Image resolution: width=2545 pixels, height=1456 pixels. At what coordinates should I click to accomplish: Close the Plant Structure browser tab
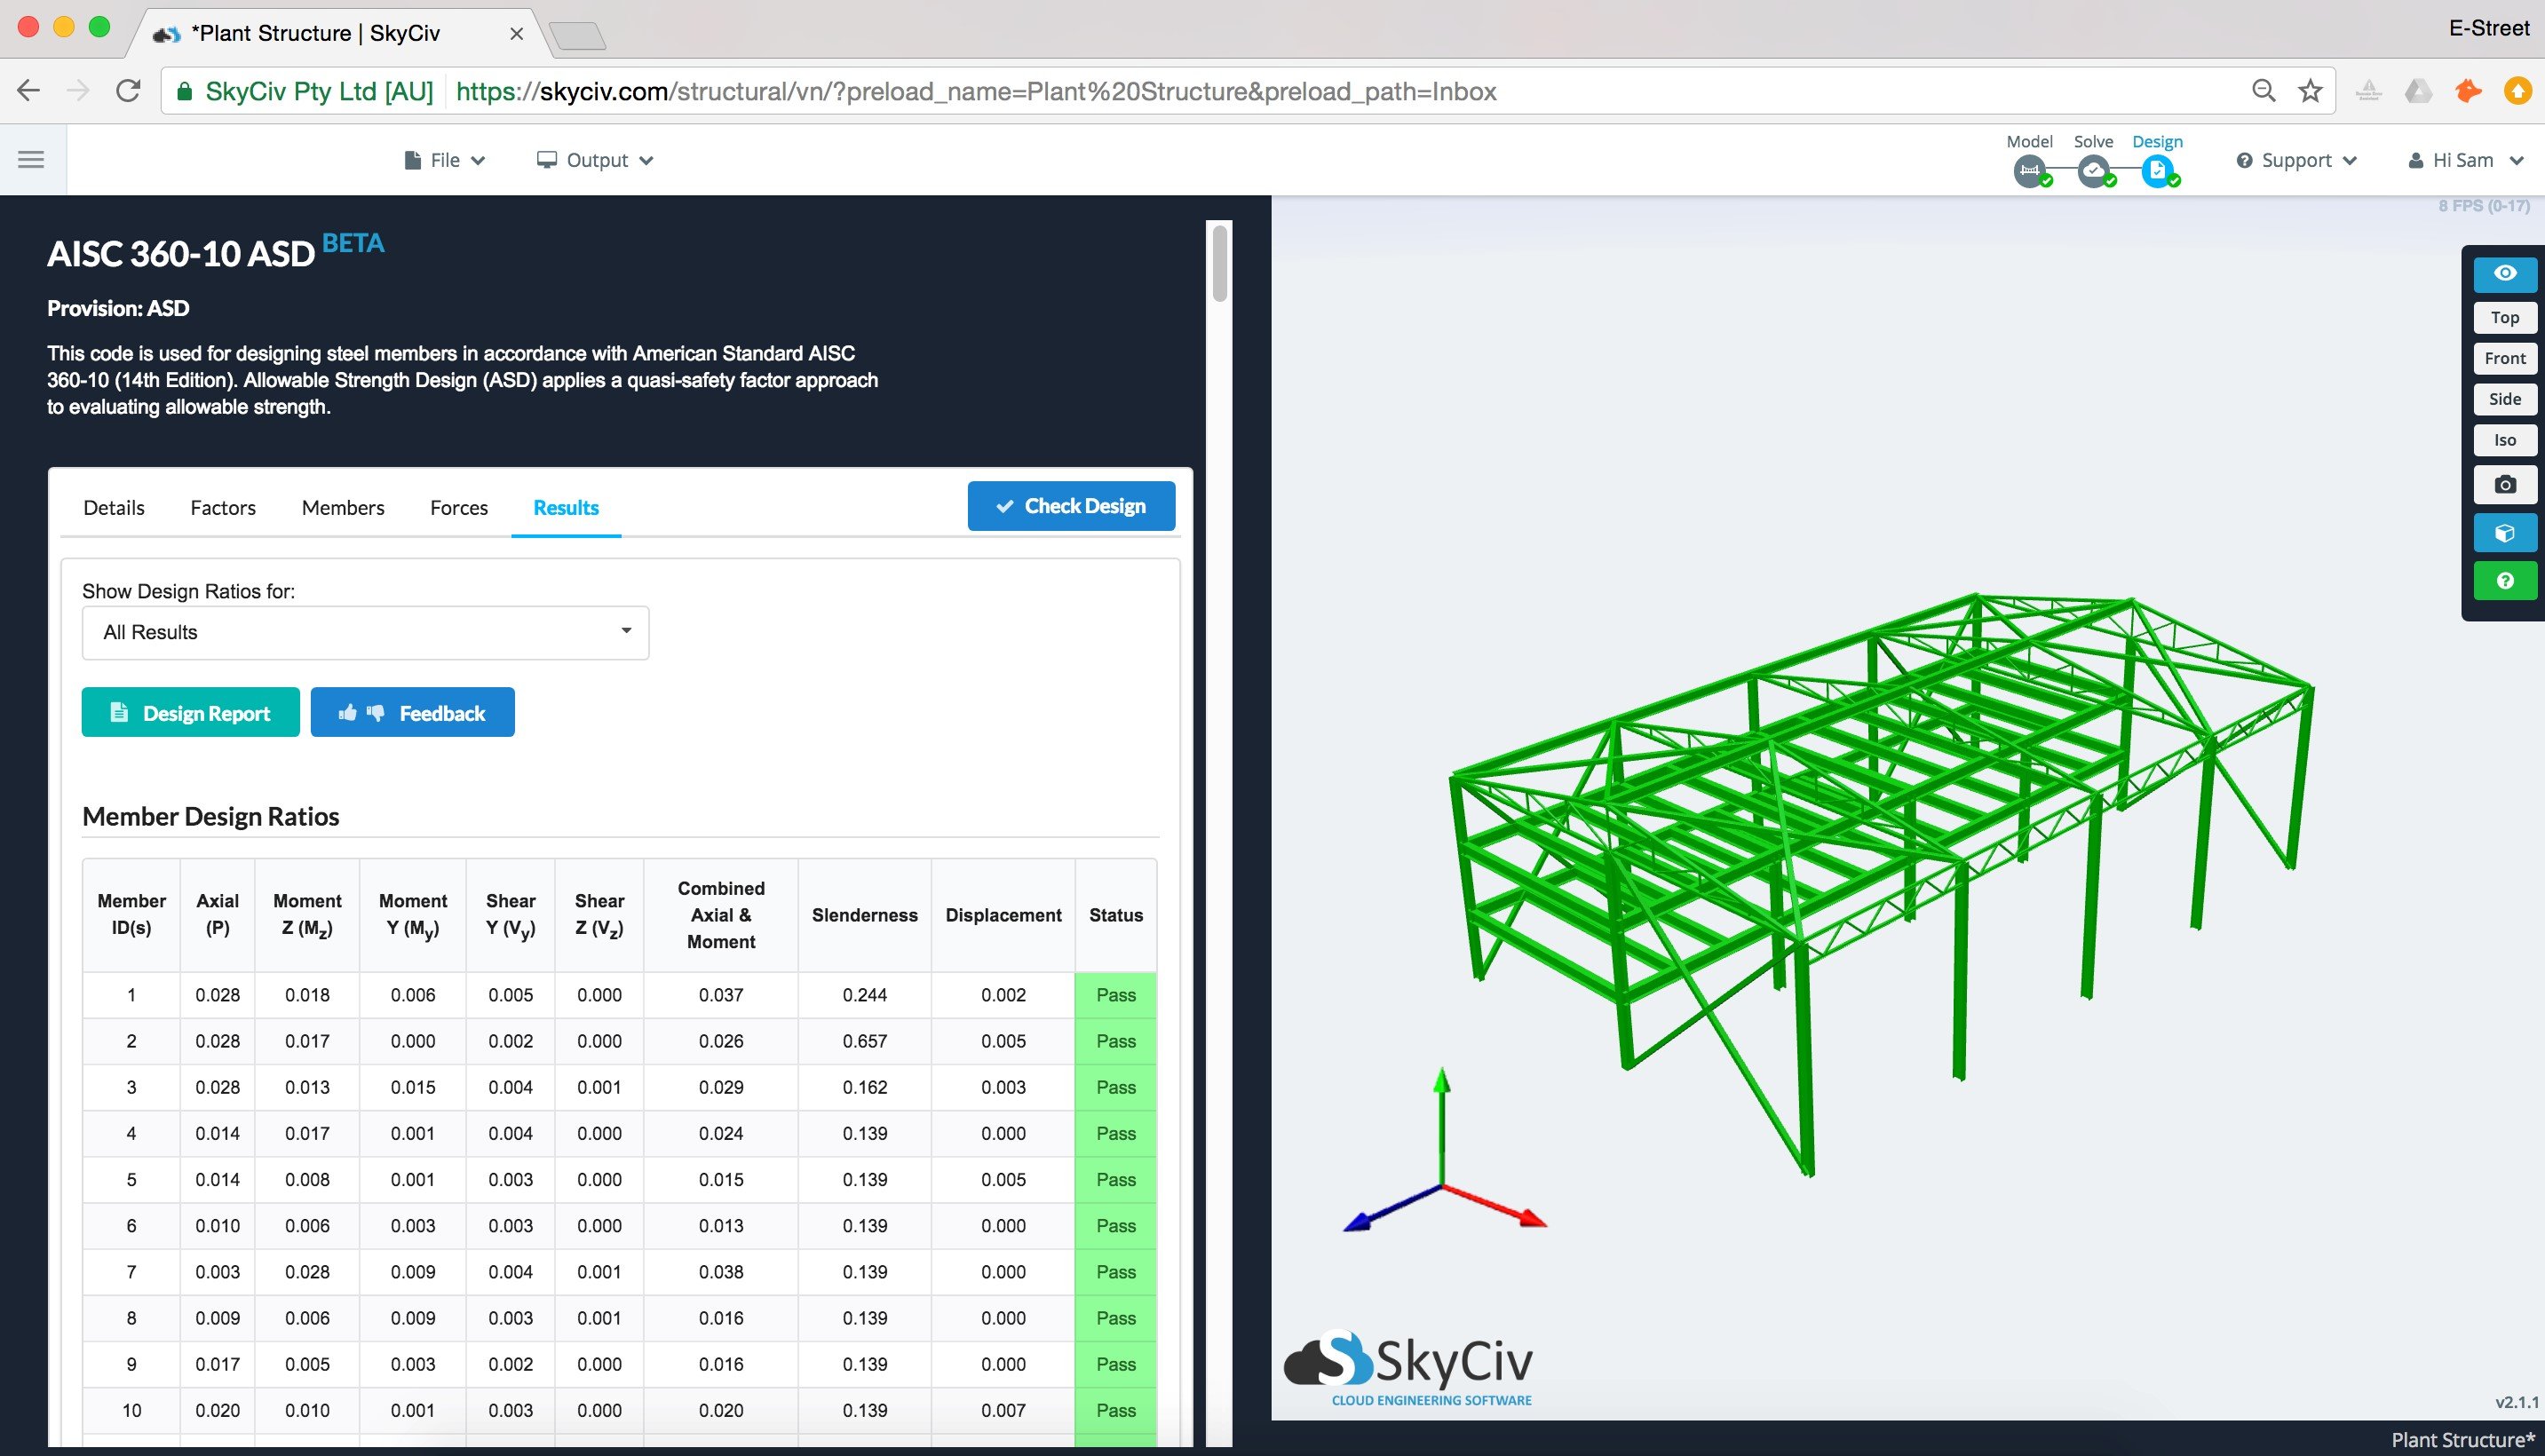pyautogui.click(x=516, y=34)
